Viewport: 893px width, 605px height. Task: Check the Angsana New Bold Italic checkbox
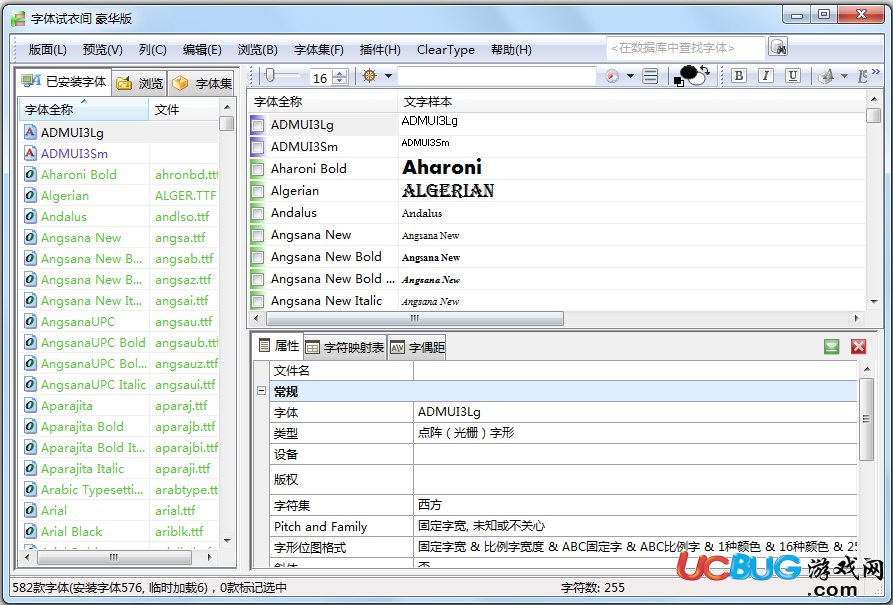click(258, 279)
